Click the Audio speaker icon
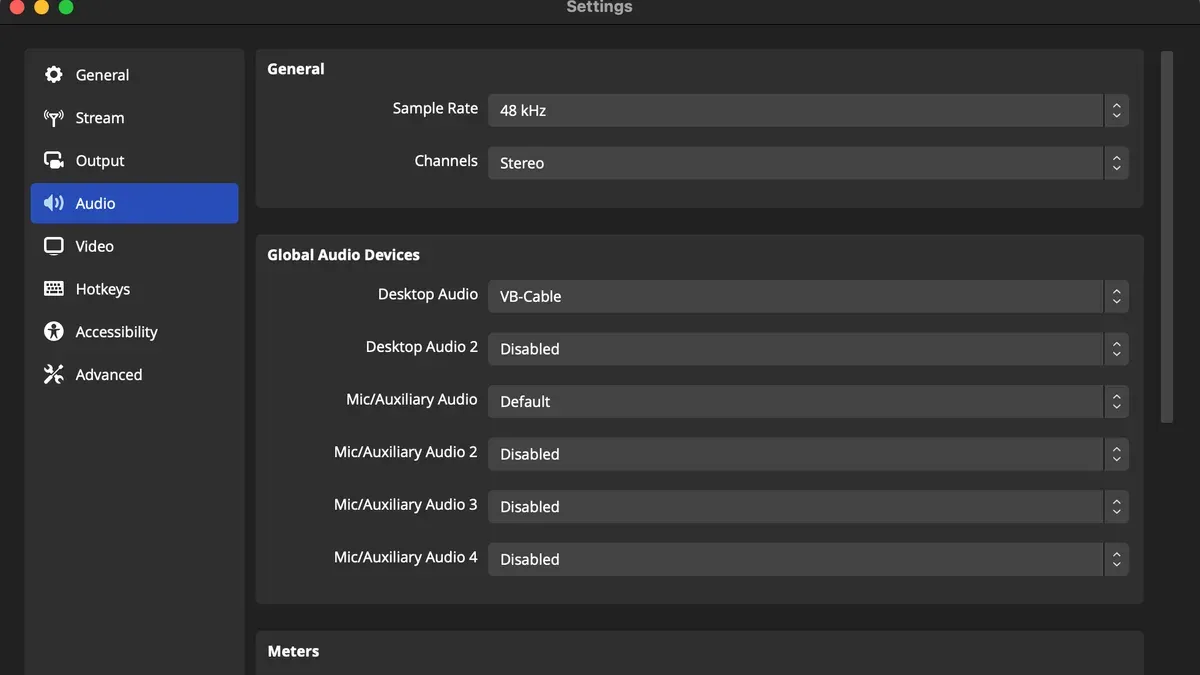The image size is (1200, 675). click(54, 203)
